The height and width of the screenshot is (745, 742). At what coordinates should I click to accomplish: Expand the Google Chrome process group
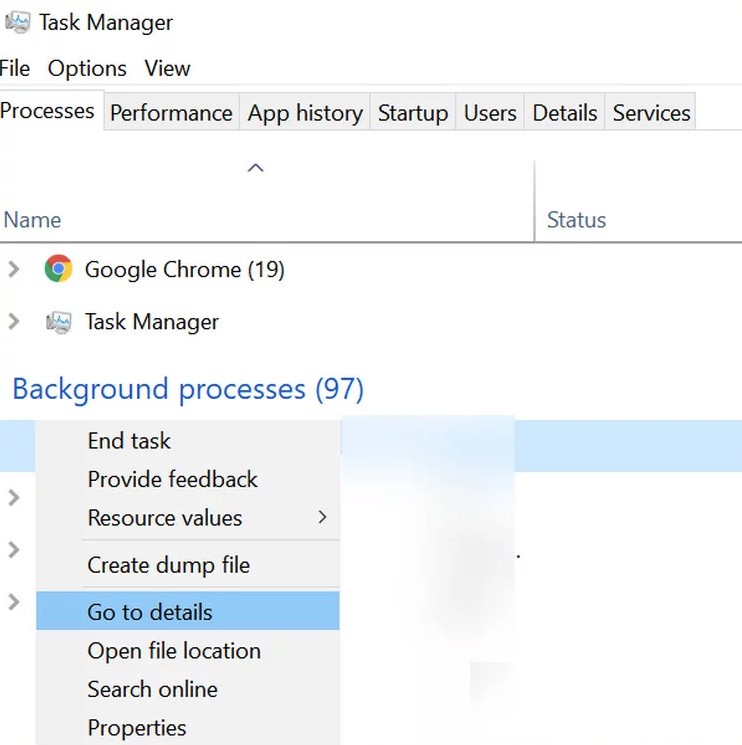click(13, 269)
